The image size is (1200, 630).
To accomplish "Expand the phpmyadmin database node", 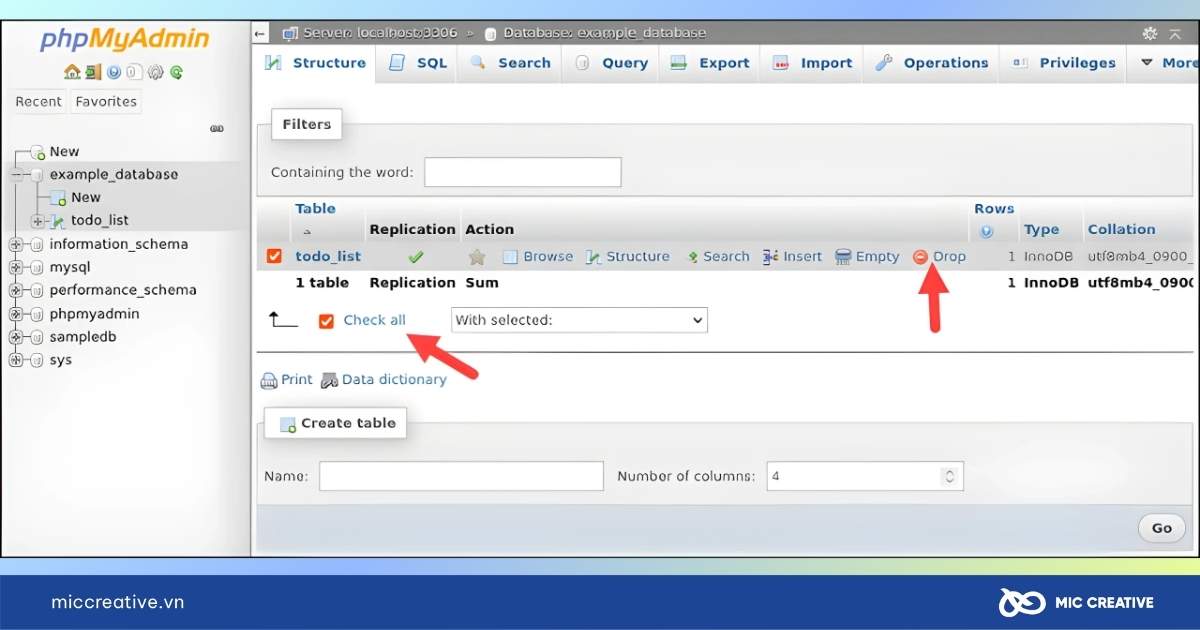I will [x=15, y=314].
